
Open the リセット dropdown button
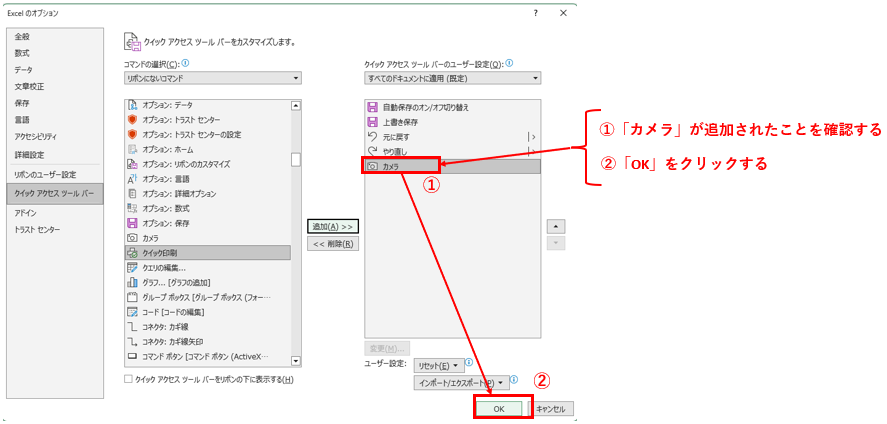[x=439, y=366]
